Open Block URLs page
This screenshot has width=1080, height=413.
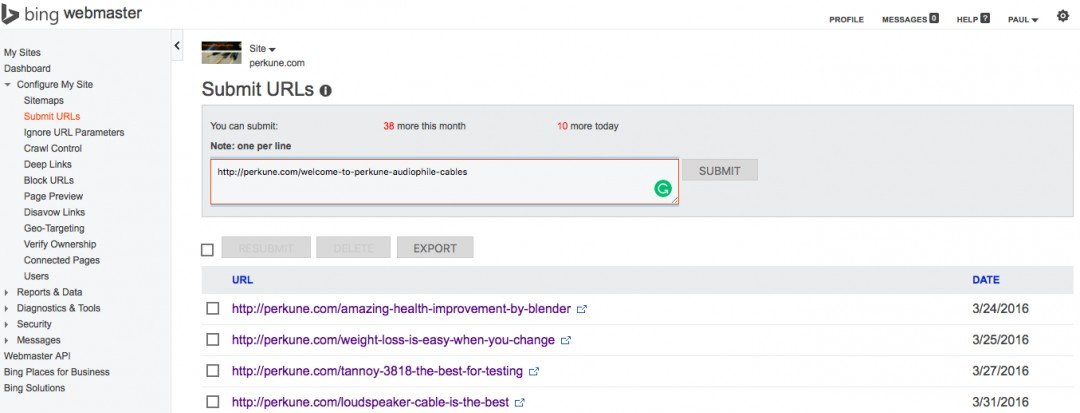pyautogui.click(x=48, y=180)
